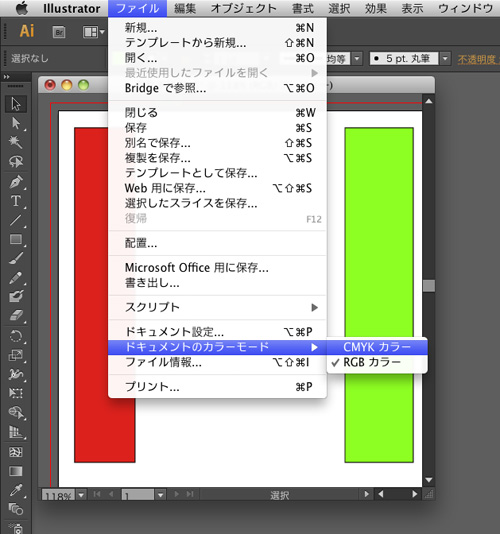The width and height of the screenshot is (500, 534).
Task: Expand ドキュメントのカラーモード submenu
Action: 217,347
